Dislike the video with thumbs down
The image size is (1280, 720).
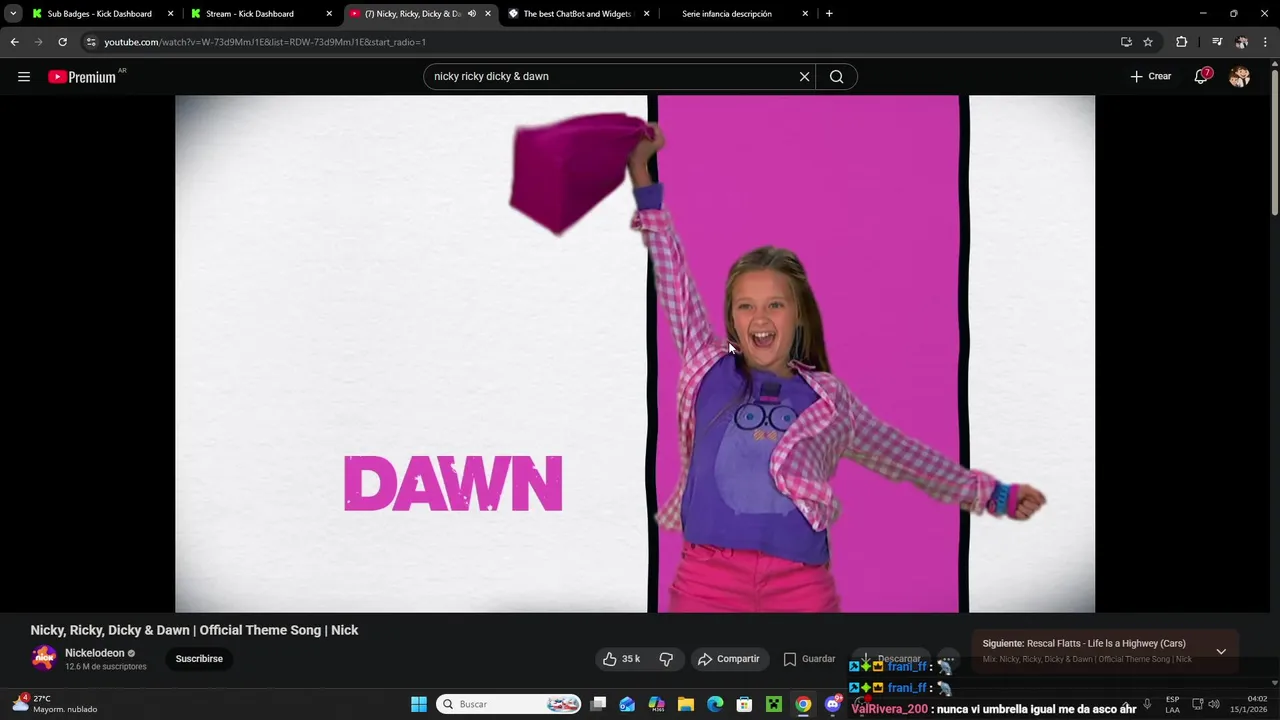(666, 659)
